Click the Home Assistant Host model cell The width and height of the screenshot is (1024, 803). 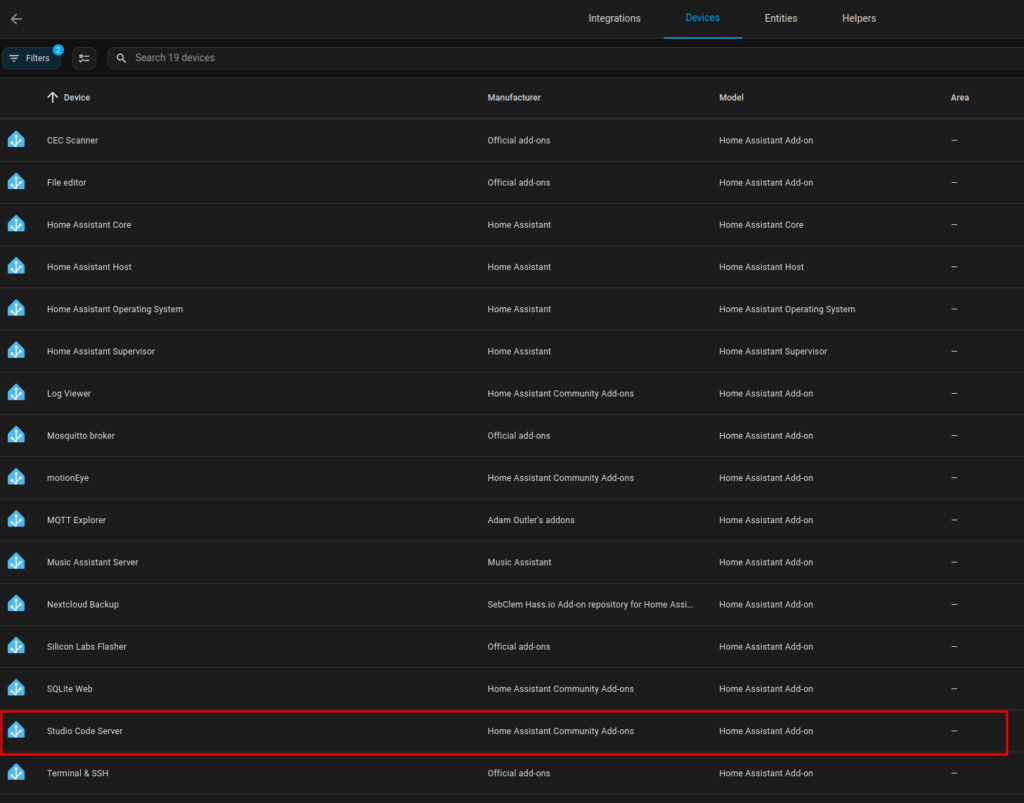point(761,267)
